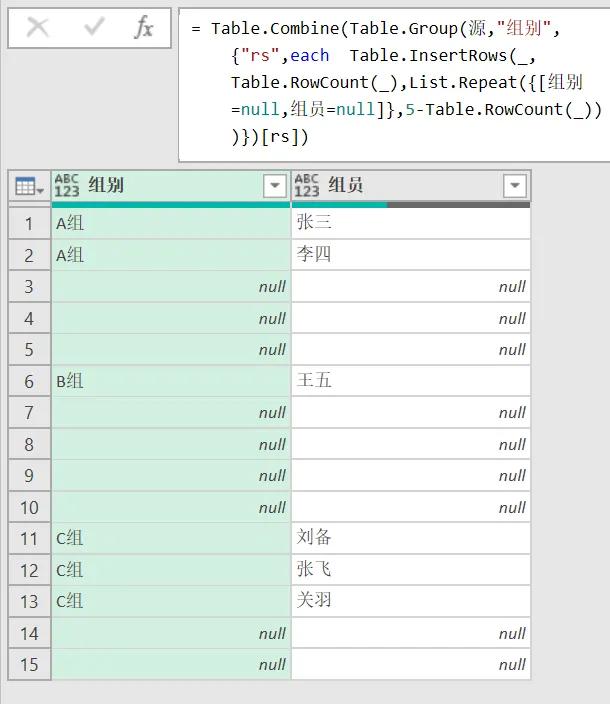This screenshot has width=610, height=704.
Task: Click B组 cell in row 6
Action: [171, 381]
